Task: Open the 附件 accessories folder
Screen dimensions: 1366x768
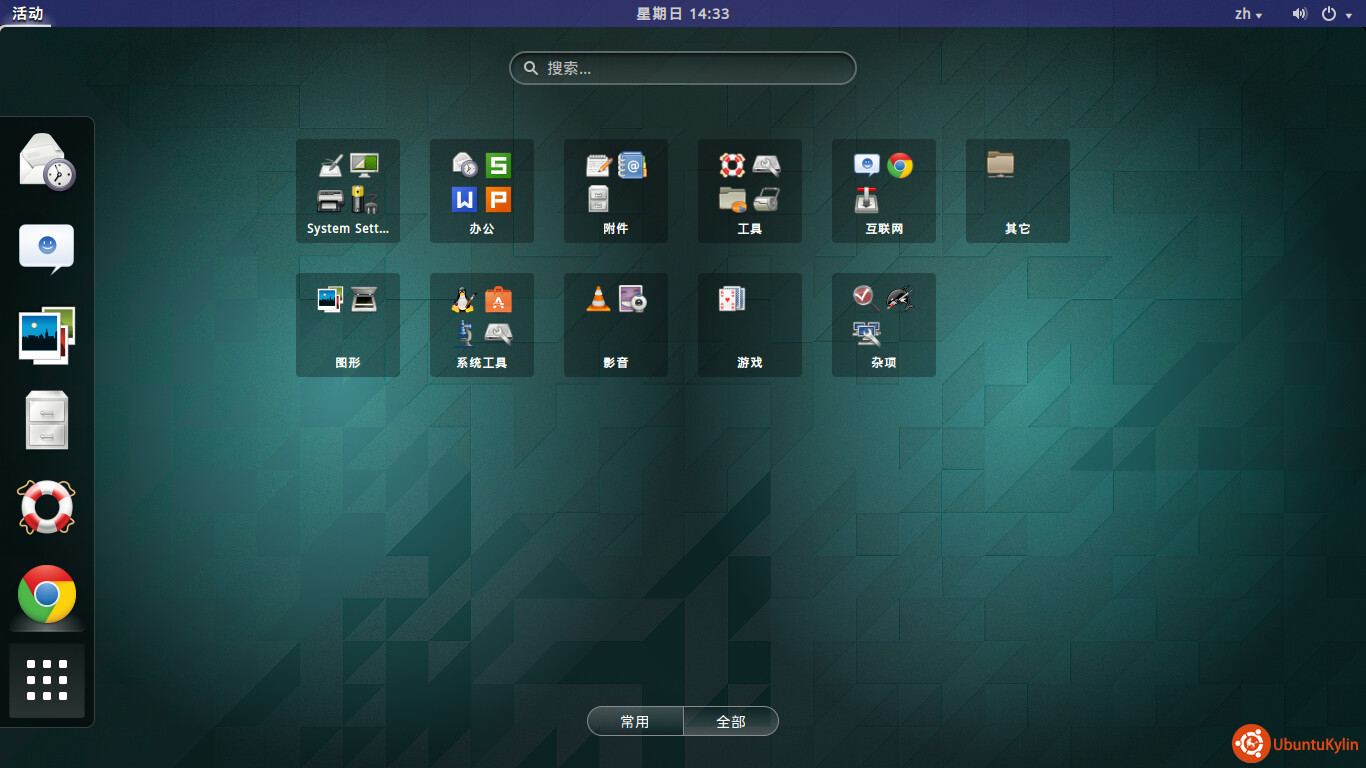Action: pos(616,191)
